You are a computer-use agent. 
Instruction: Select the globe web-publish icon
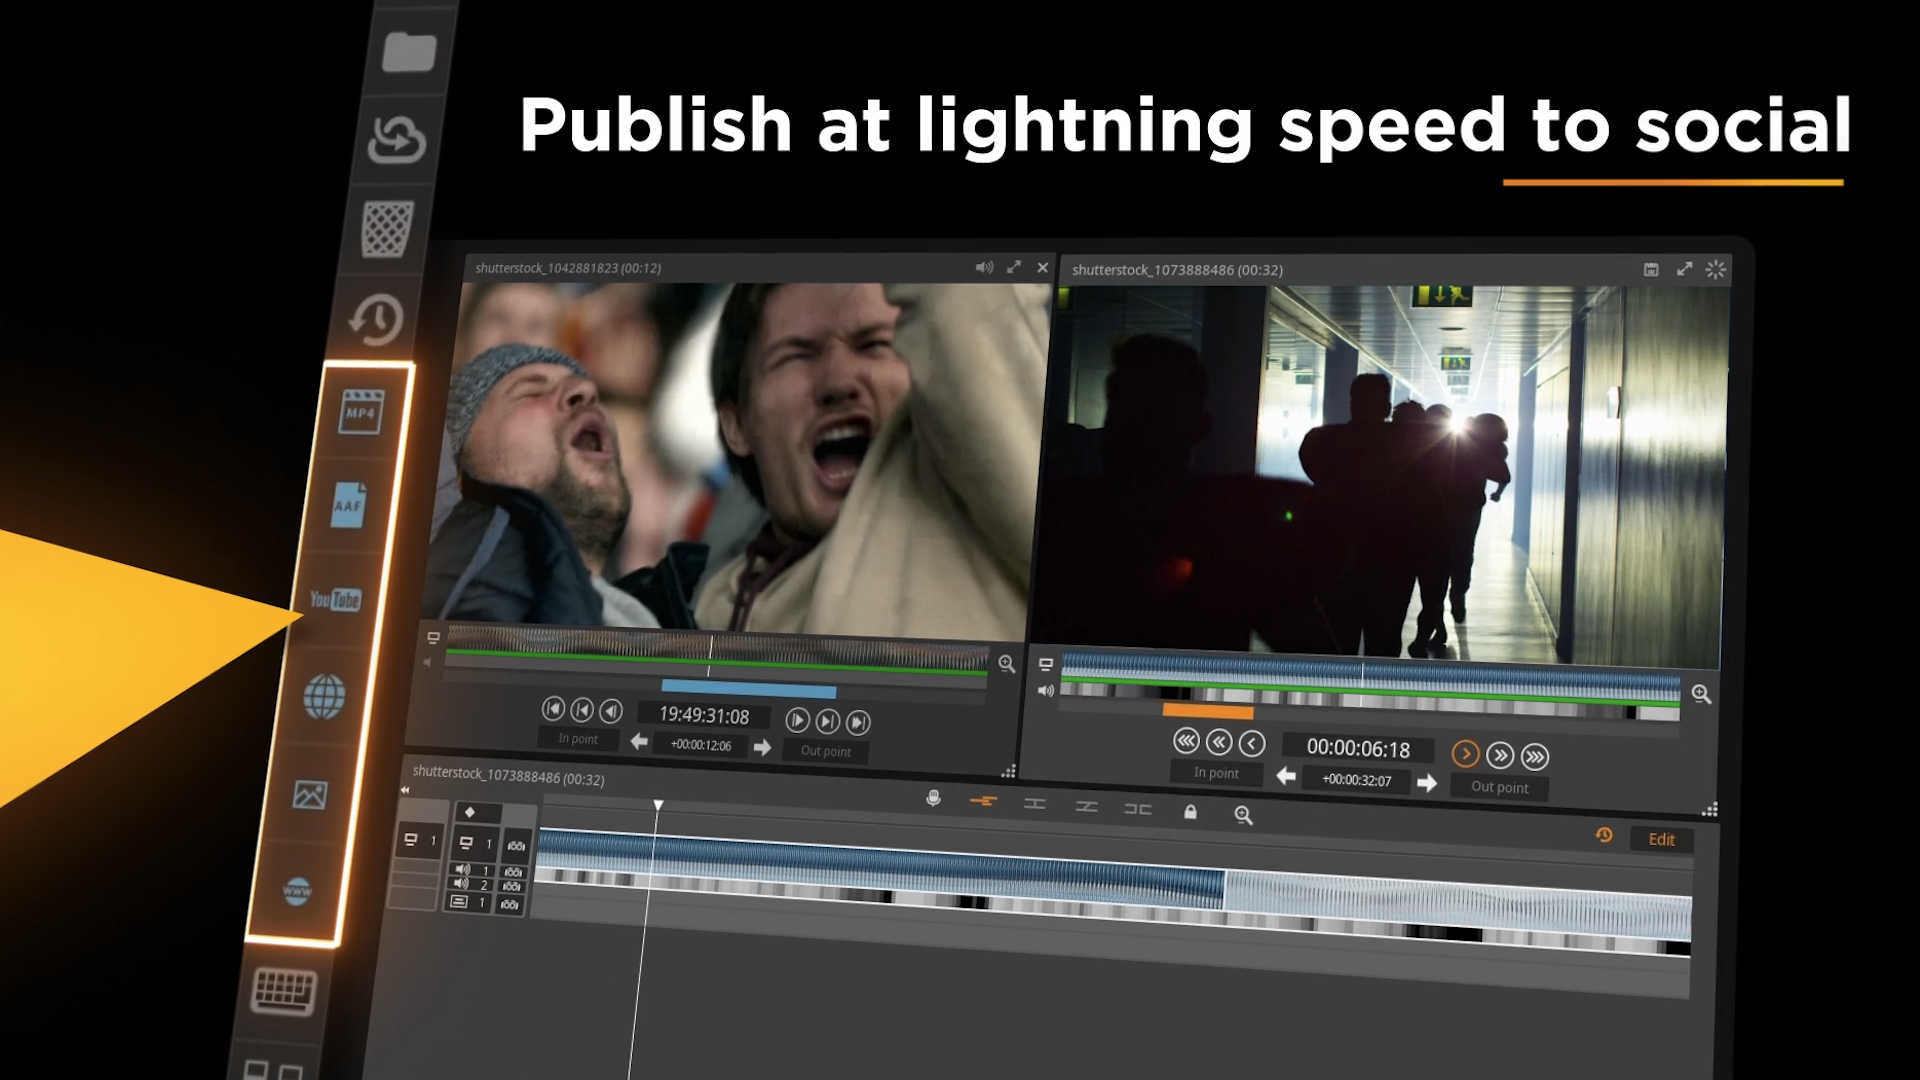point(325,695)
